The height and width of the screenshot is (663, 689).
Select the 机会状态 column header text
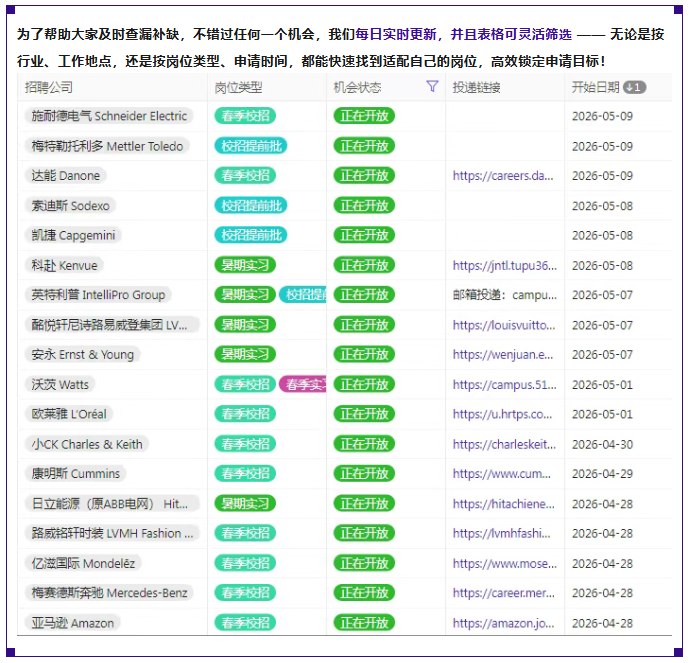click(357, 87)
